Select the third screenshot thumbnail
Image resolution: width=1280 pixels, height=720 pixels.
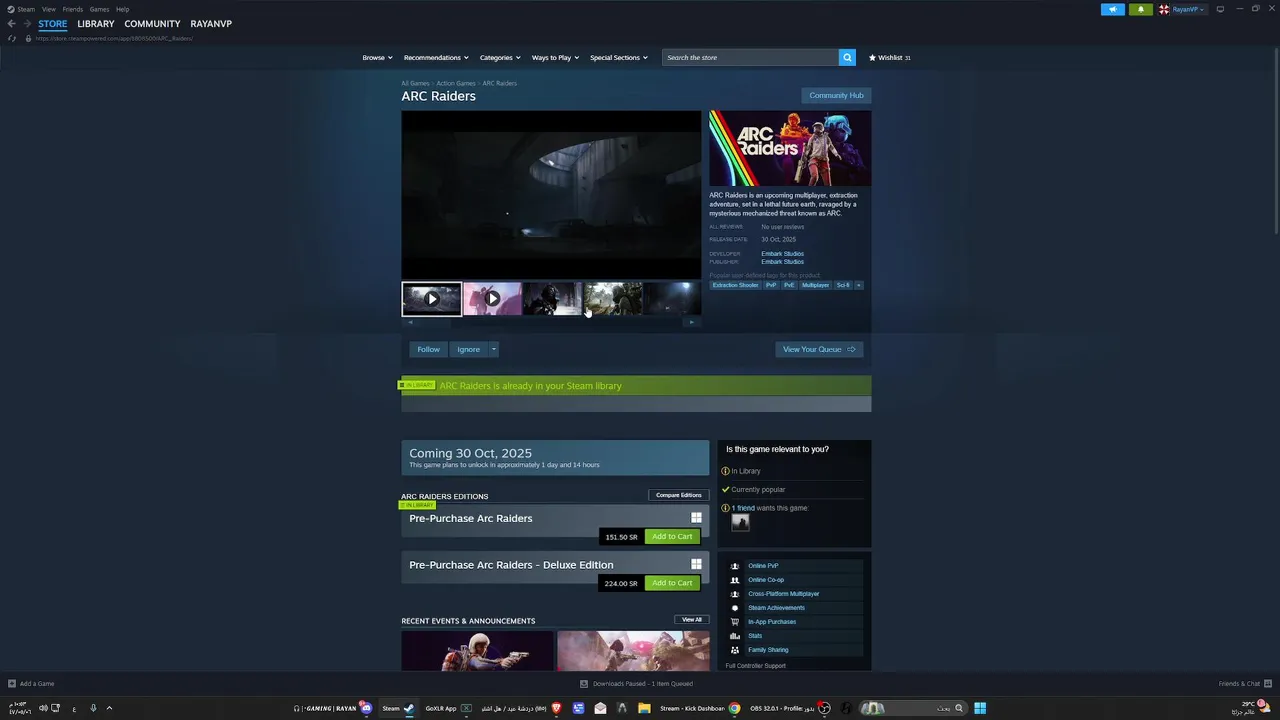pyautogui.click(x=552, y=299)
